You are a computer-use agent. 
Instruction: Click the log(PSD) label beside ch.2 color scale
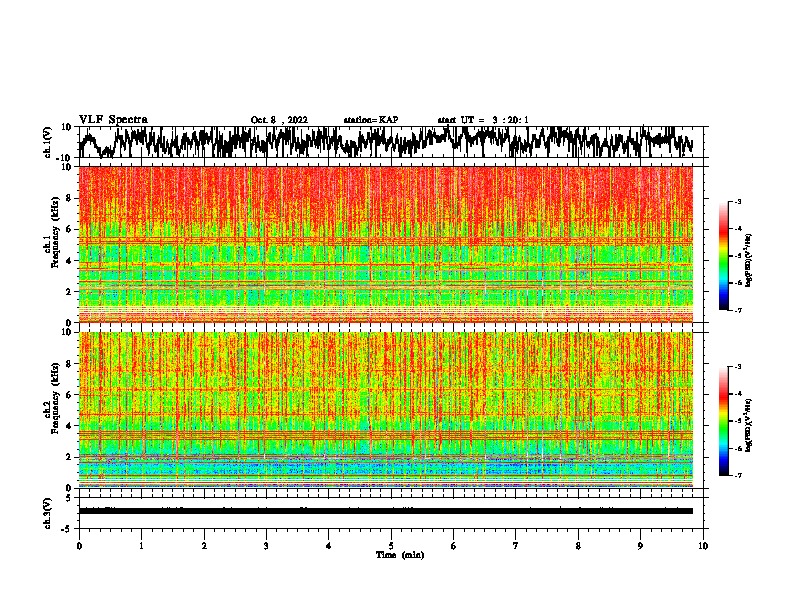749,425
